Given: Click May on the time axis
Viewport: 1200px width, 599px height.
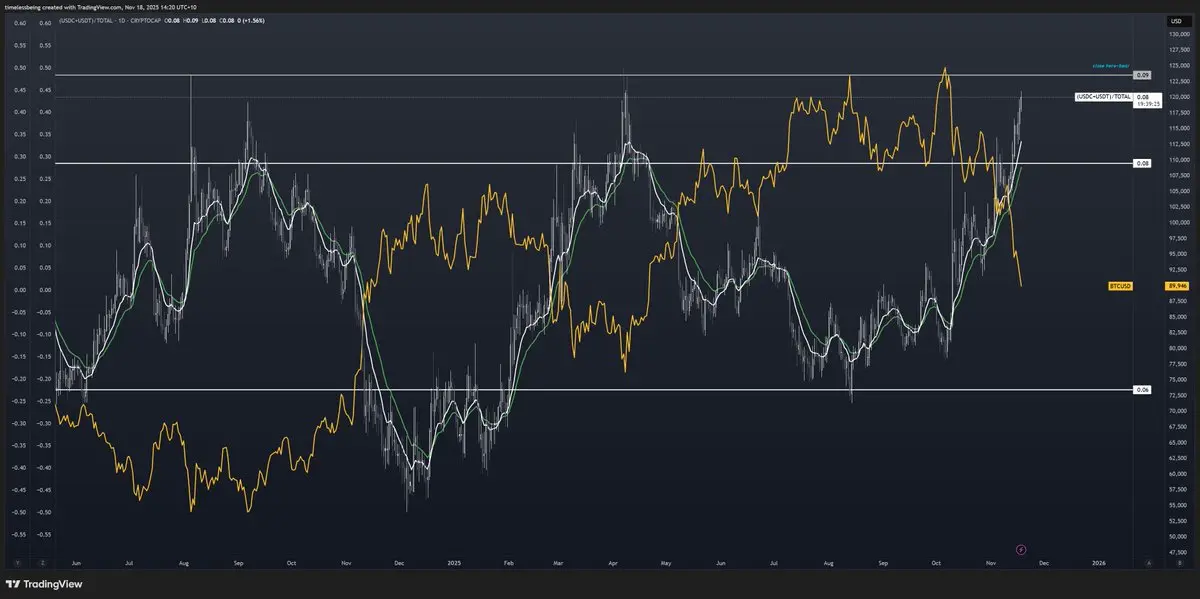Looking at the screenshot, I should coord(665,564).
